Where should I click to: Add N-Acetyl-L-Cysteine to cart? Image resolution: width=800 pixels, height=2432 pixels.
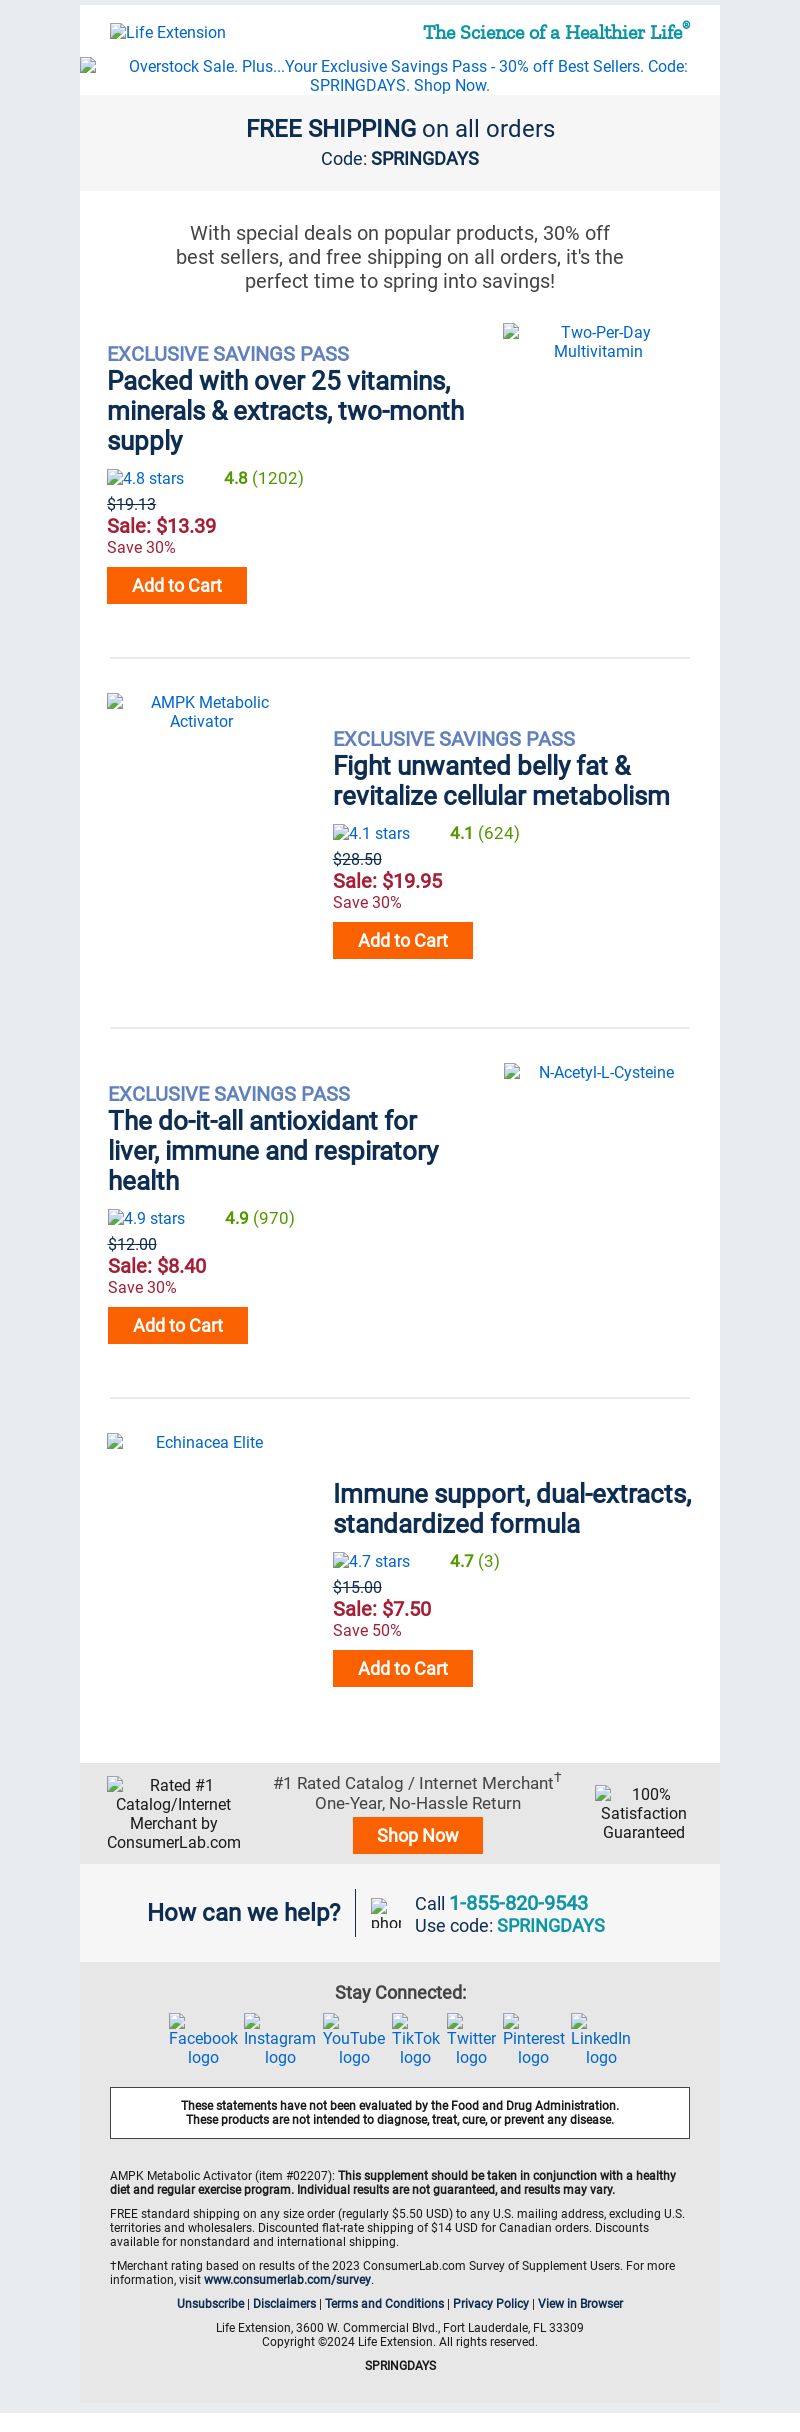click(178, 1326)
